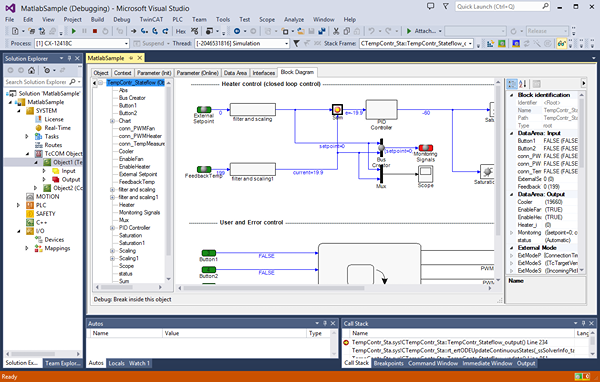Image resolution: width=600 pixels, height=382 pixels.
Task: Click the Categorized sort icon in property grid
Action: [512, 84]
